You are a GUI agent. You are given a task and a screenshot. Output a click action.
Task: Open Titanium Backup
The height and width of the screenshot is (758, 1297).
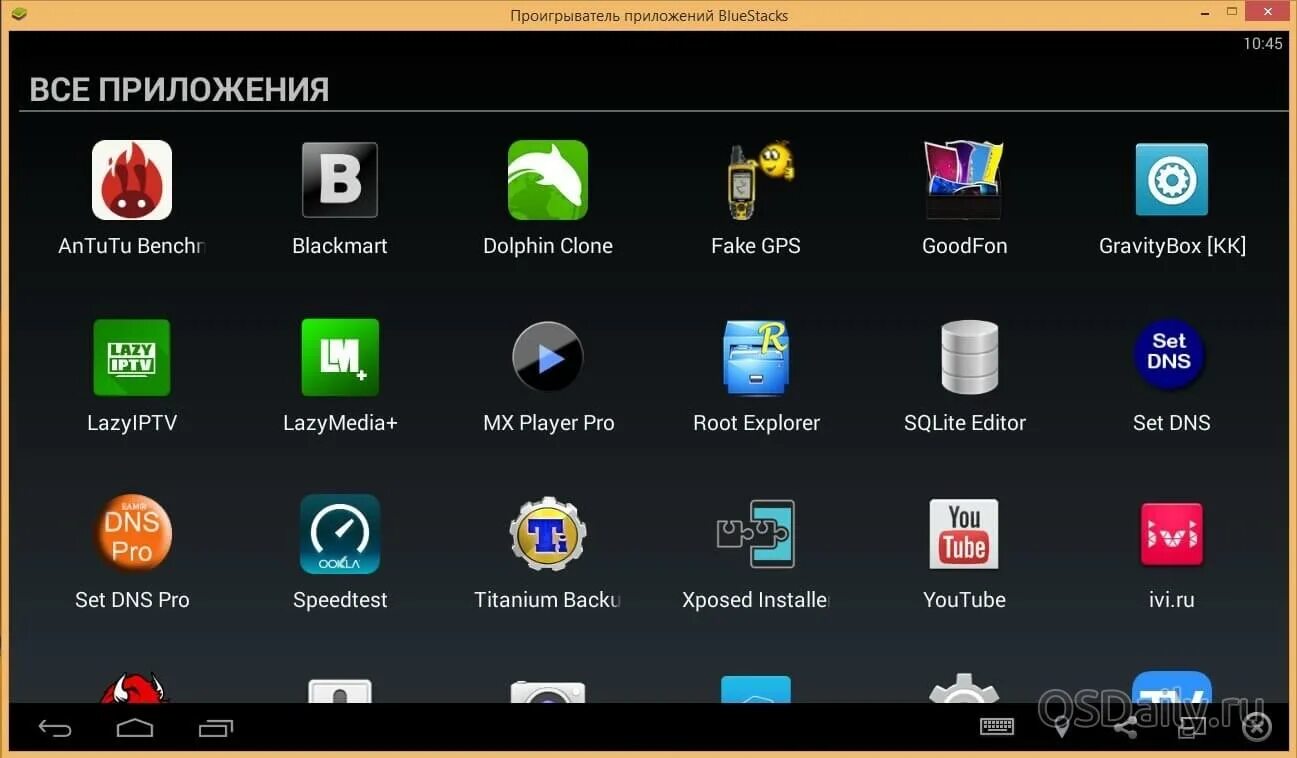click(x=548, y=534)
